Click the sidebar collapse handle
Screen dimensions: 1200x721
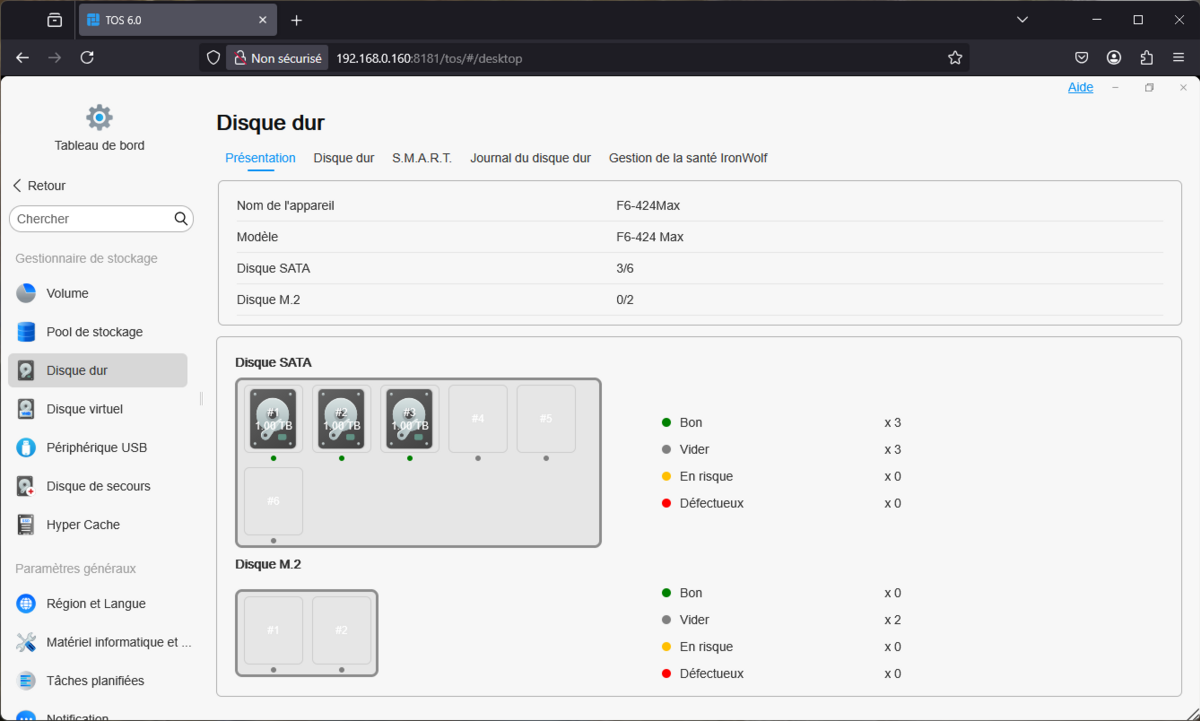click(201, 398)
